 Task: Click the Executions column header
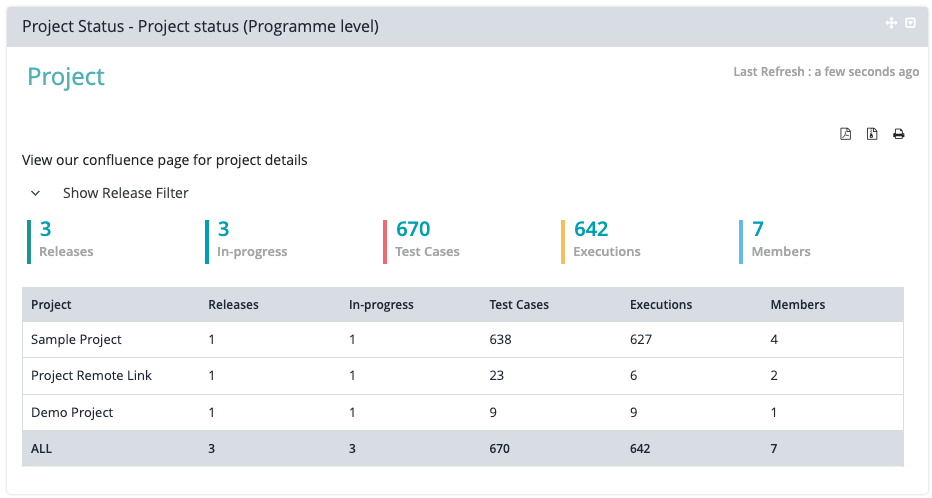pyautogui.click(x=661, y=304)
